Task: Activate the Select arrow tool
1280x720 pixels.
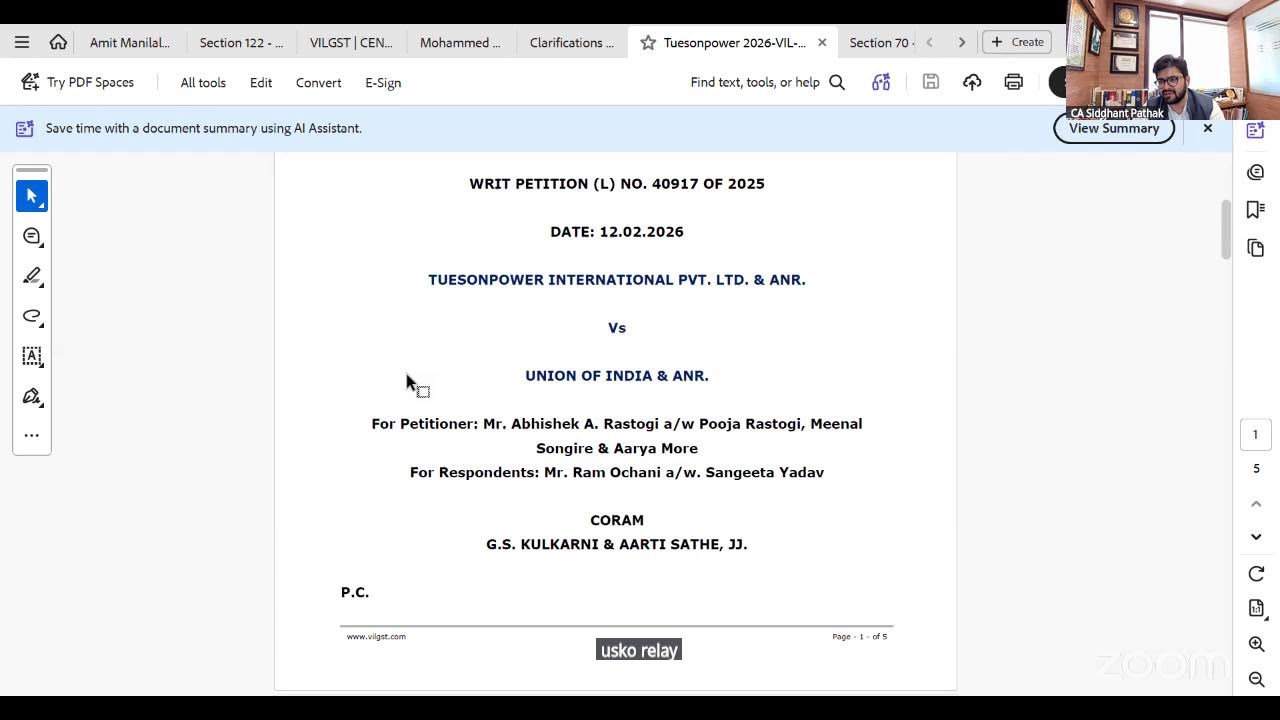Action: (x=32, y=196)
